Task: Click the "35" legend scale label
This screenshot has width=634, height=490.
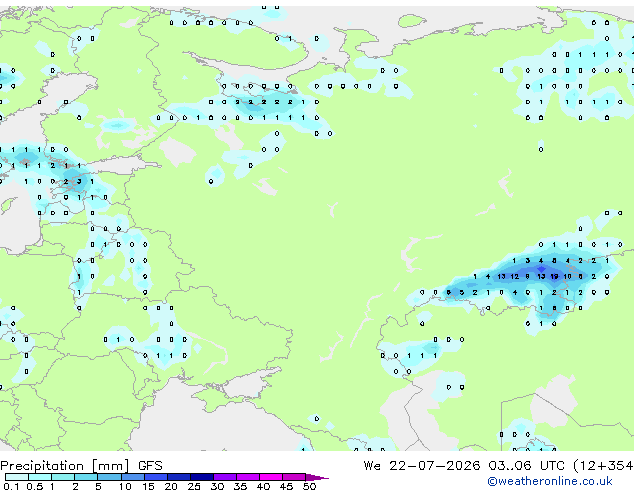Action: 240,486
